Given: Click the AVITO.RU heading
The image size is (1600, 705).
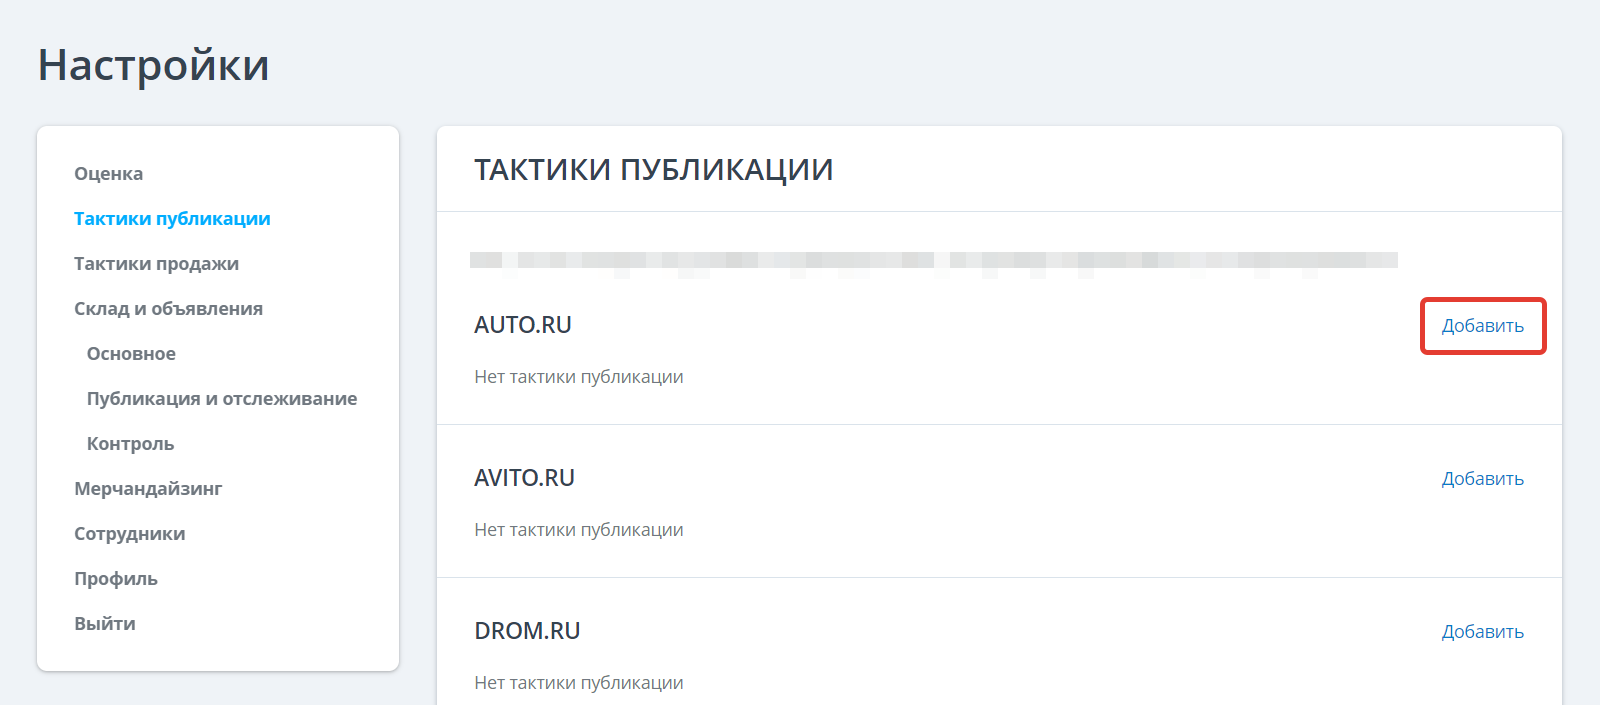Looking at the screenshot, I should pos(524,478).
